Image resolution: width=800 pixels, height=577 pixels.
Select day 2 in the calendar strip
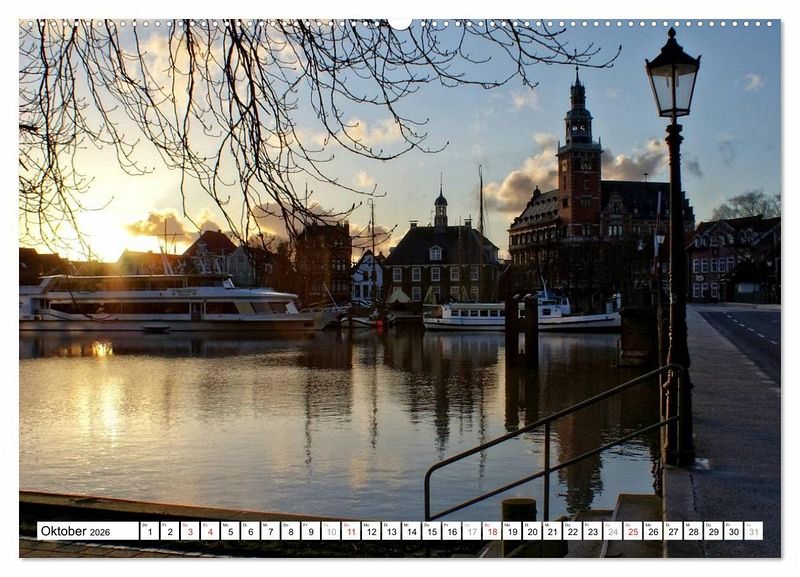(170, 531)
